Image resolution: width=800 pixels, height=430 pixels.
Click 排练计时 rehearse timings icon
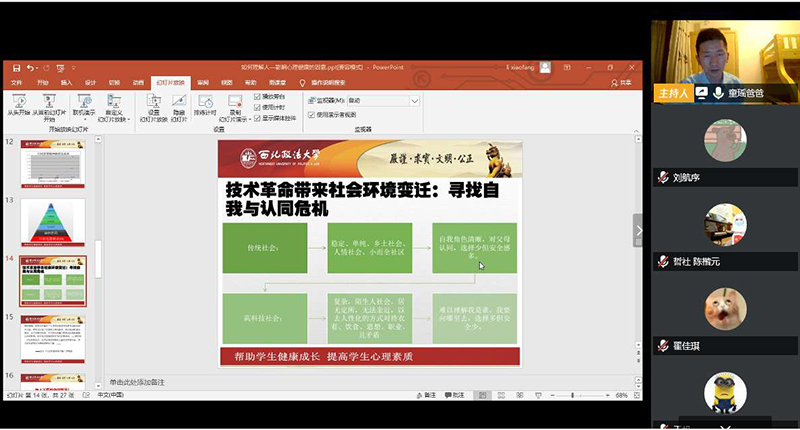tap(207, 104)
